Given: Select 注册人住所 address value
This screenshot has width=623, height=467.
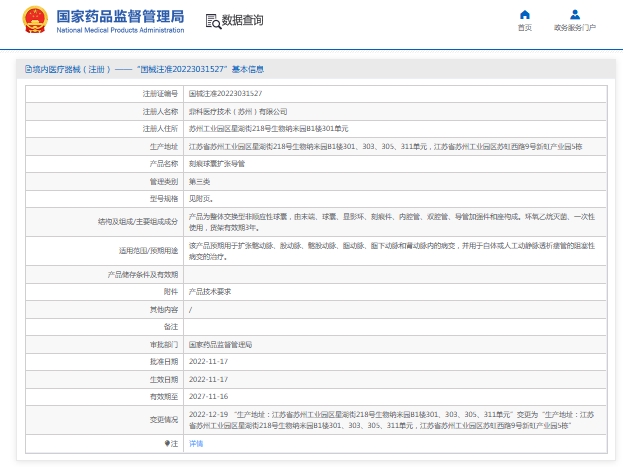Looking at the screenshot, I should tap(268, 129).
